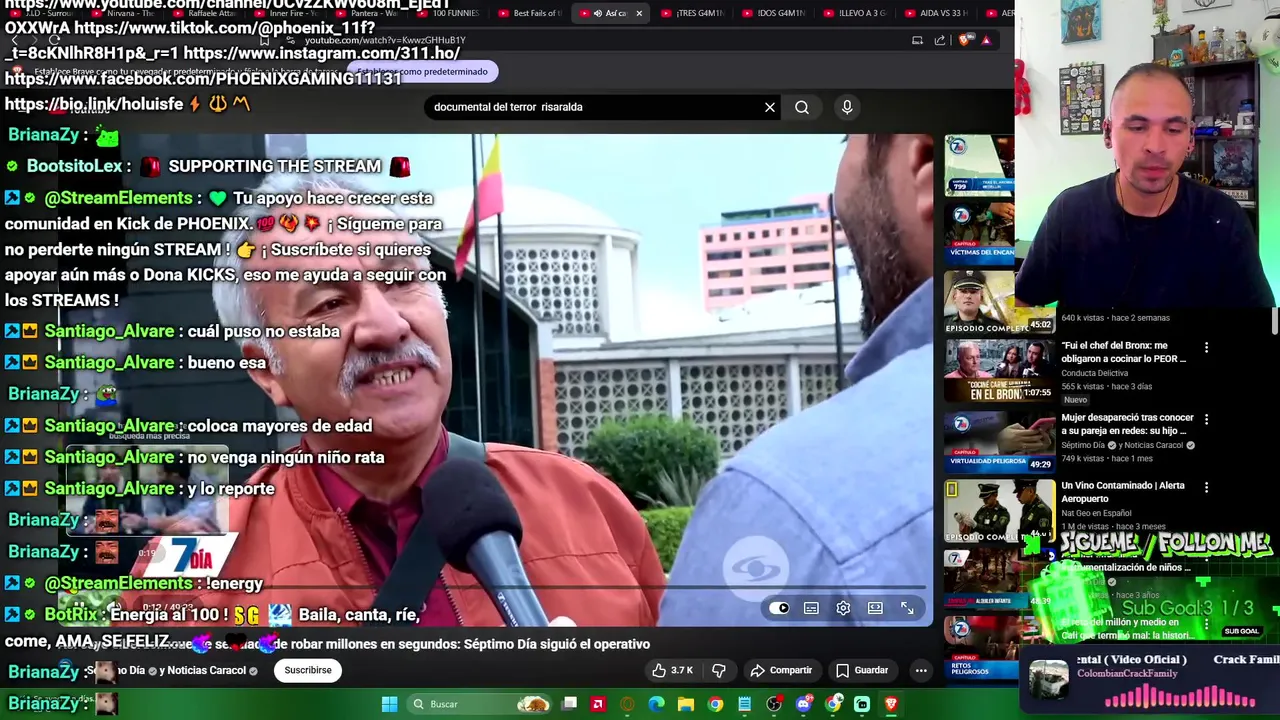Viewport: 1280px width, 720px height.
Task: Open Windows Start menu
Action: click(389, 704)
